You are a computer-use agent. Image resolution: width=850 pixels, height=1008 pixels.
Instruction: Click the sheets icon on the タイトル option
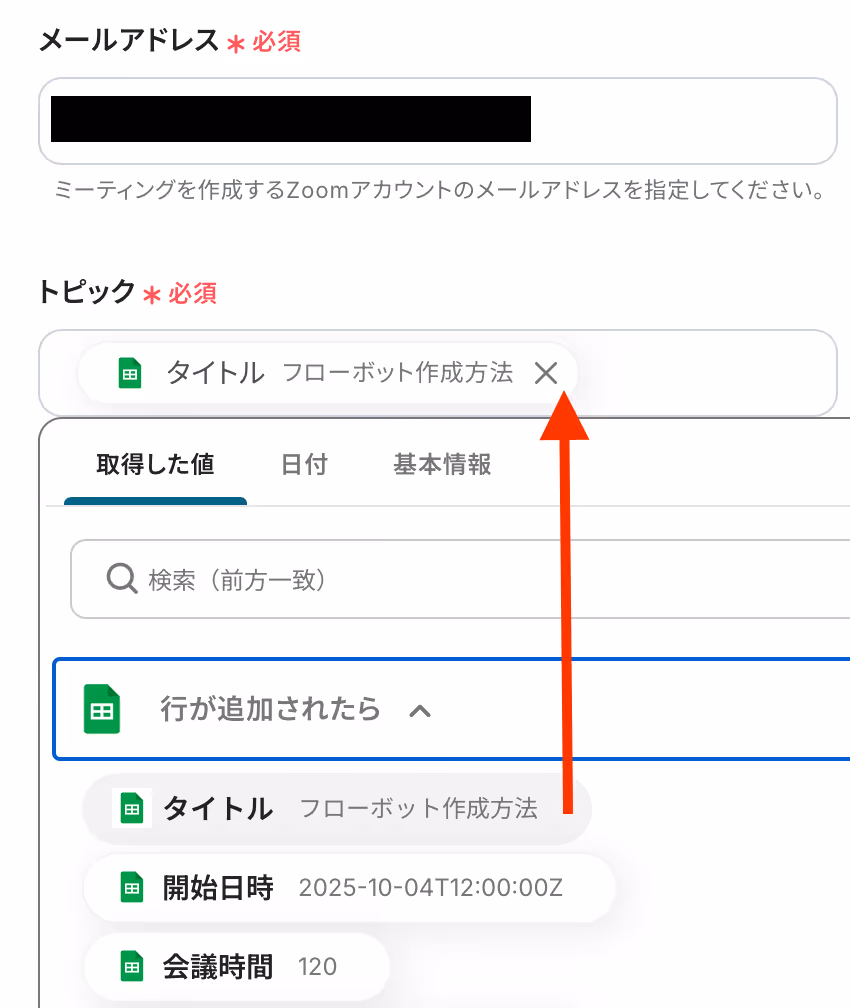(x=132, y=808)
